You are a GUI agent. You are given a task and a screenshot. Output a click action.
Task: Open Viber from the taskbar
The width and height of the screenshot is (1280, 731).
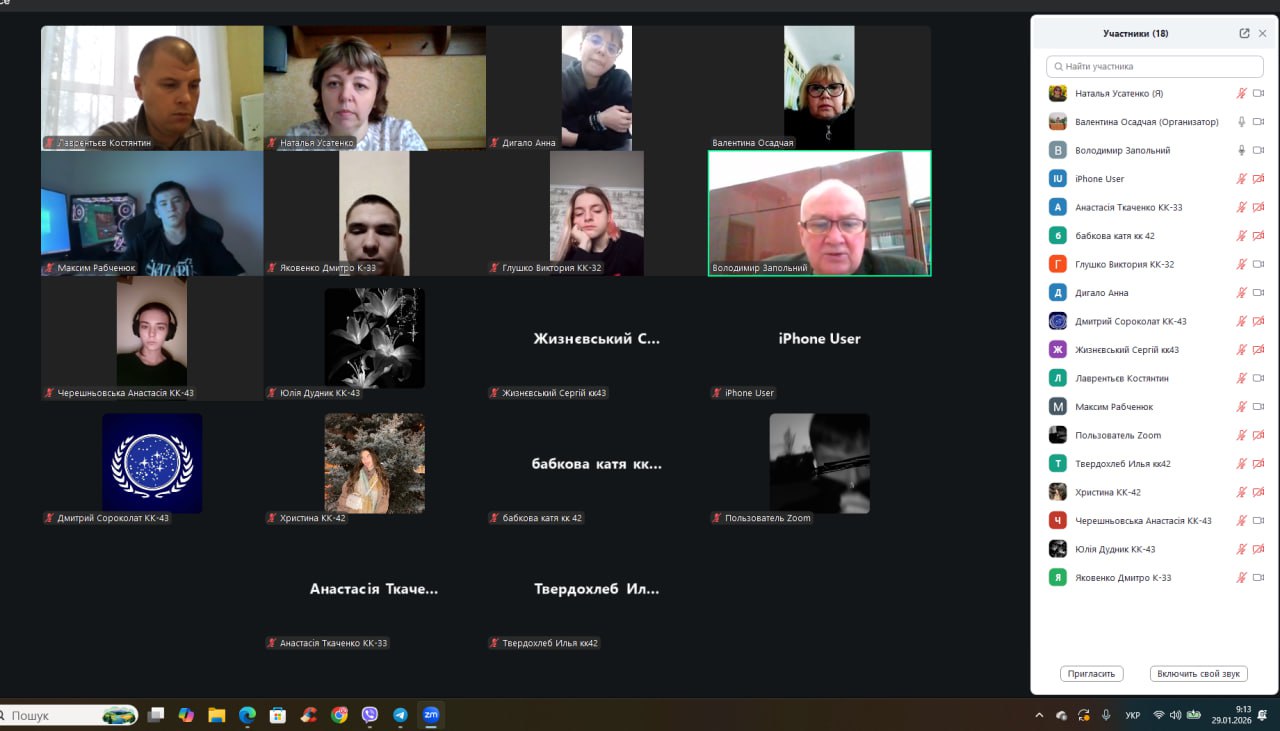(x=370, y=715)
